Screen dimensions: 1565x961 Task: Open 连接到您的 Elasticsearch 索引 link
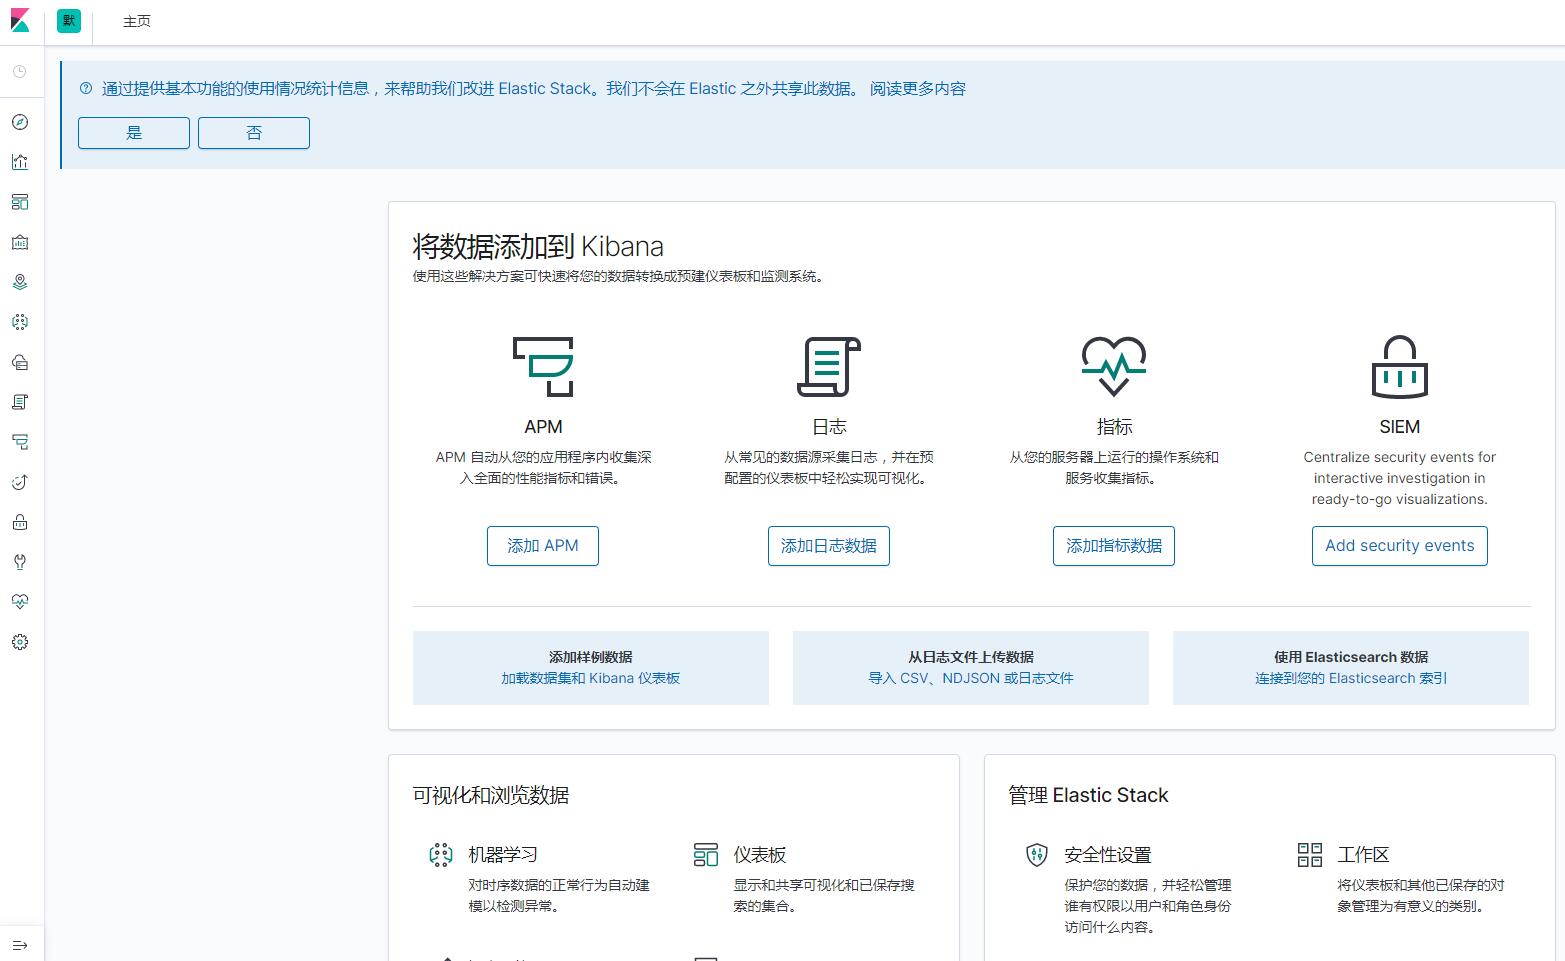[1351, 678]
